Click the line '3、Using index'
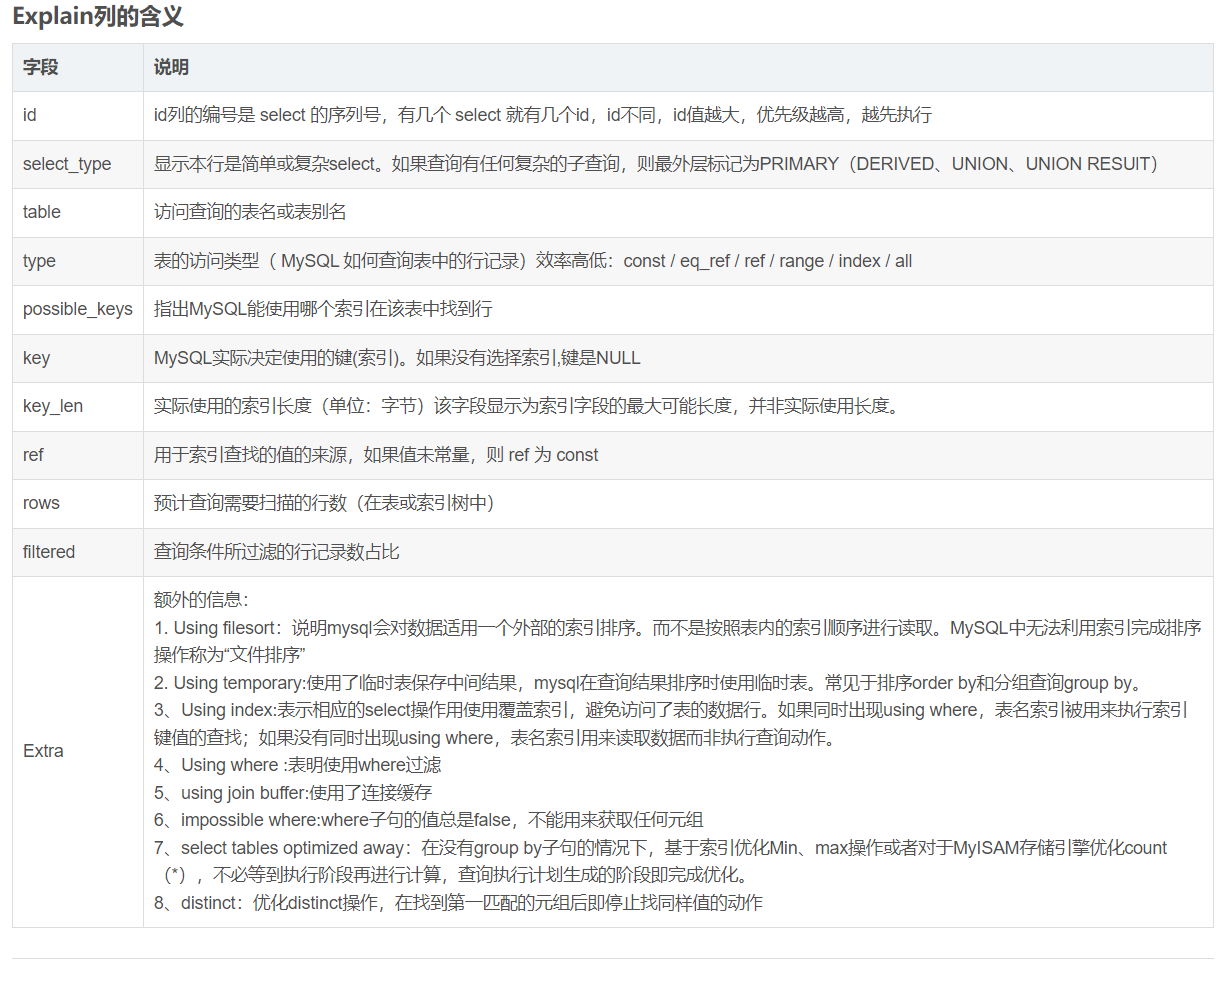 pyautogui.click(x=671, y=710)
